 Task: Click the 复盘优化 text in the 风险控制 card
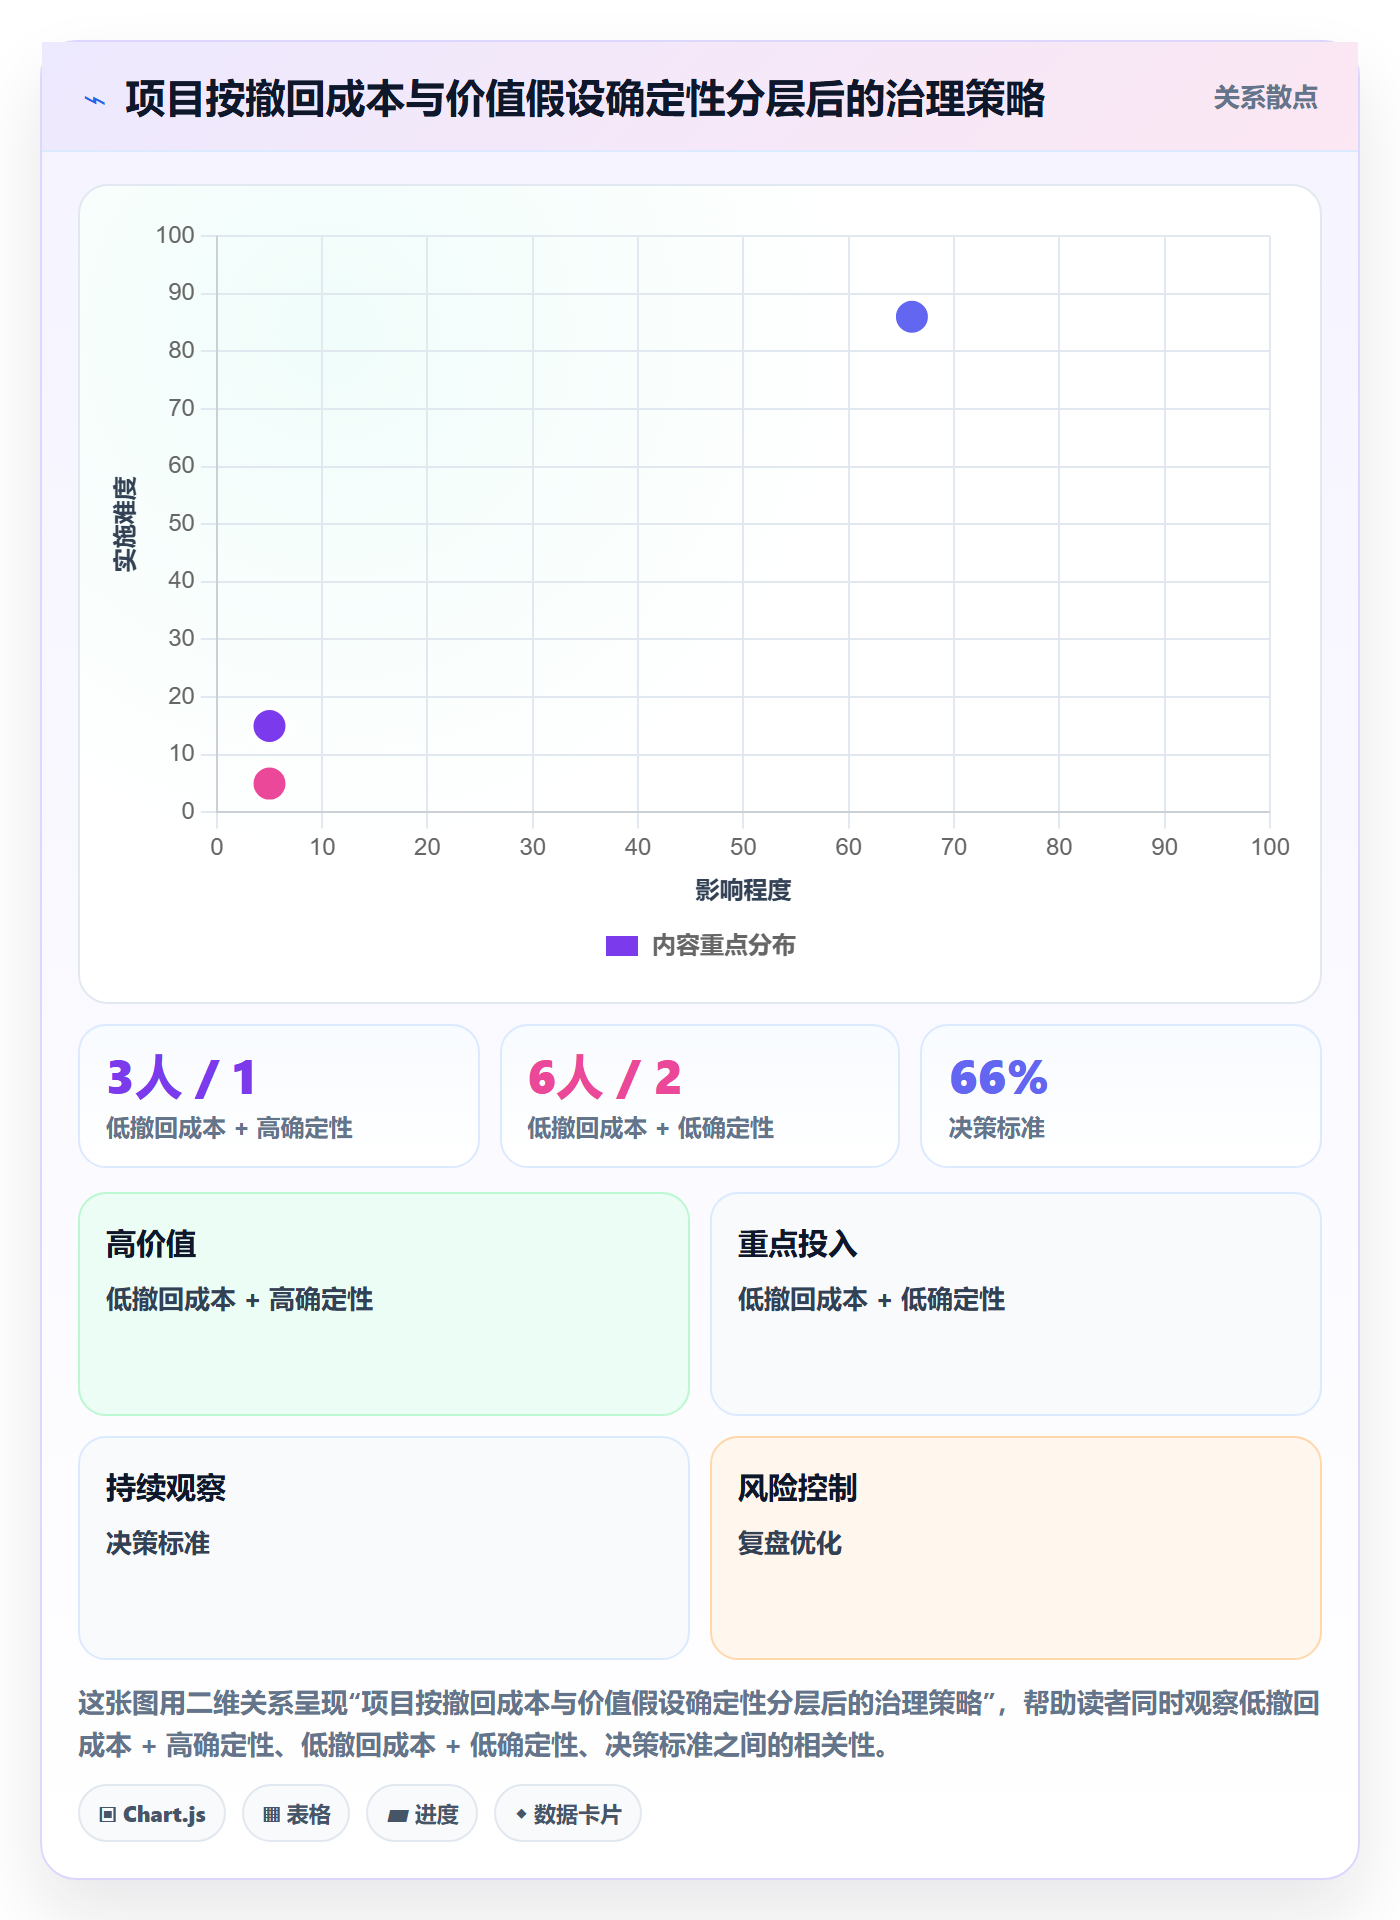coord(790,1543)
